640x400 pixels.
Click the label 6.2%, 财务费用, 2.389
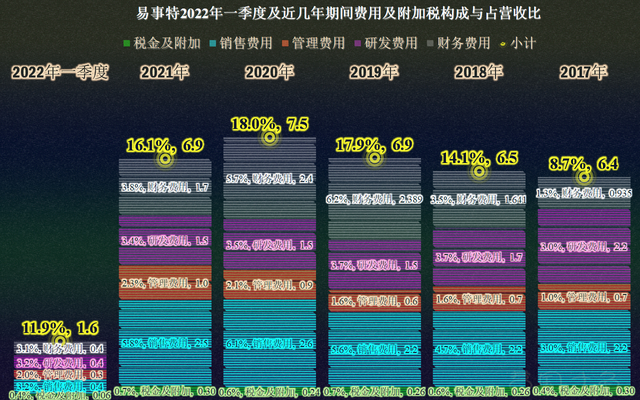click(x=374, y=199)
